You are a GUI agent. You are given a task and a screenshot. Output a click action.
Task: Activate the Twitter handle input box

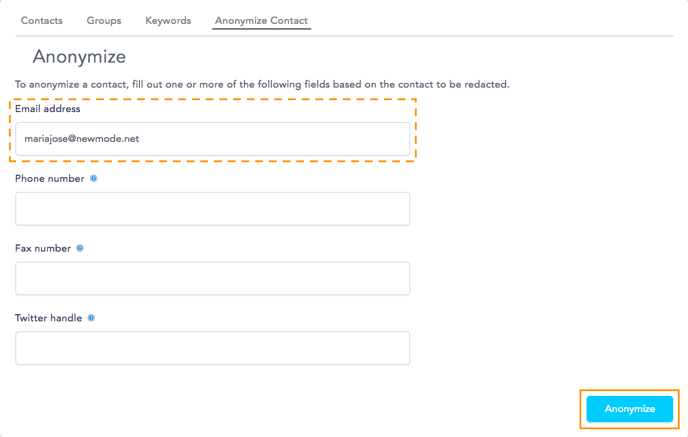click(213, 348)
